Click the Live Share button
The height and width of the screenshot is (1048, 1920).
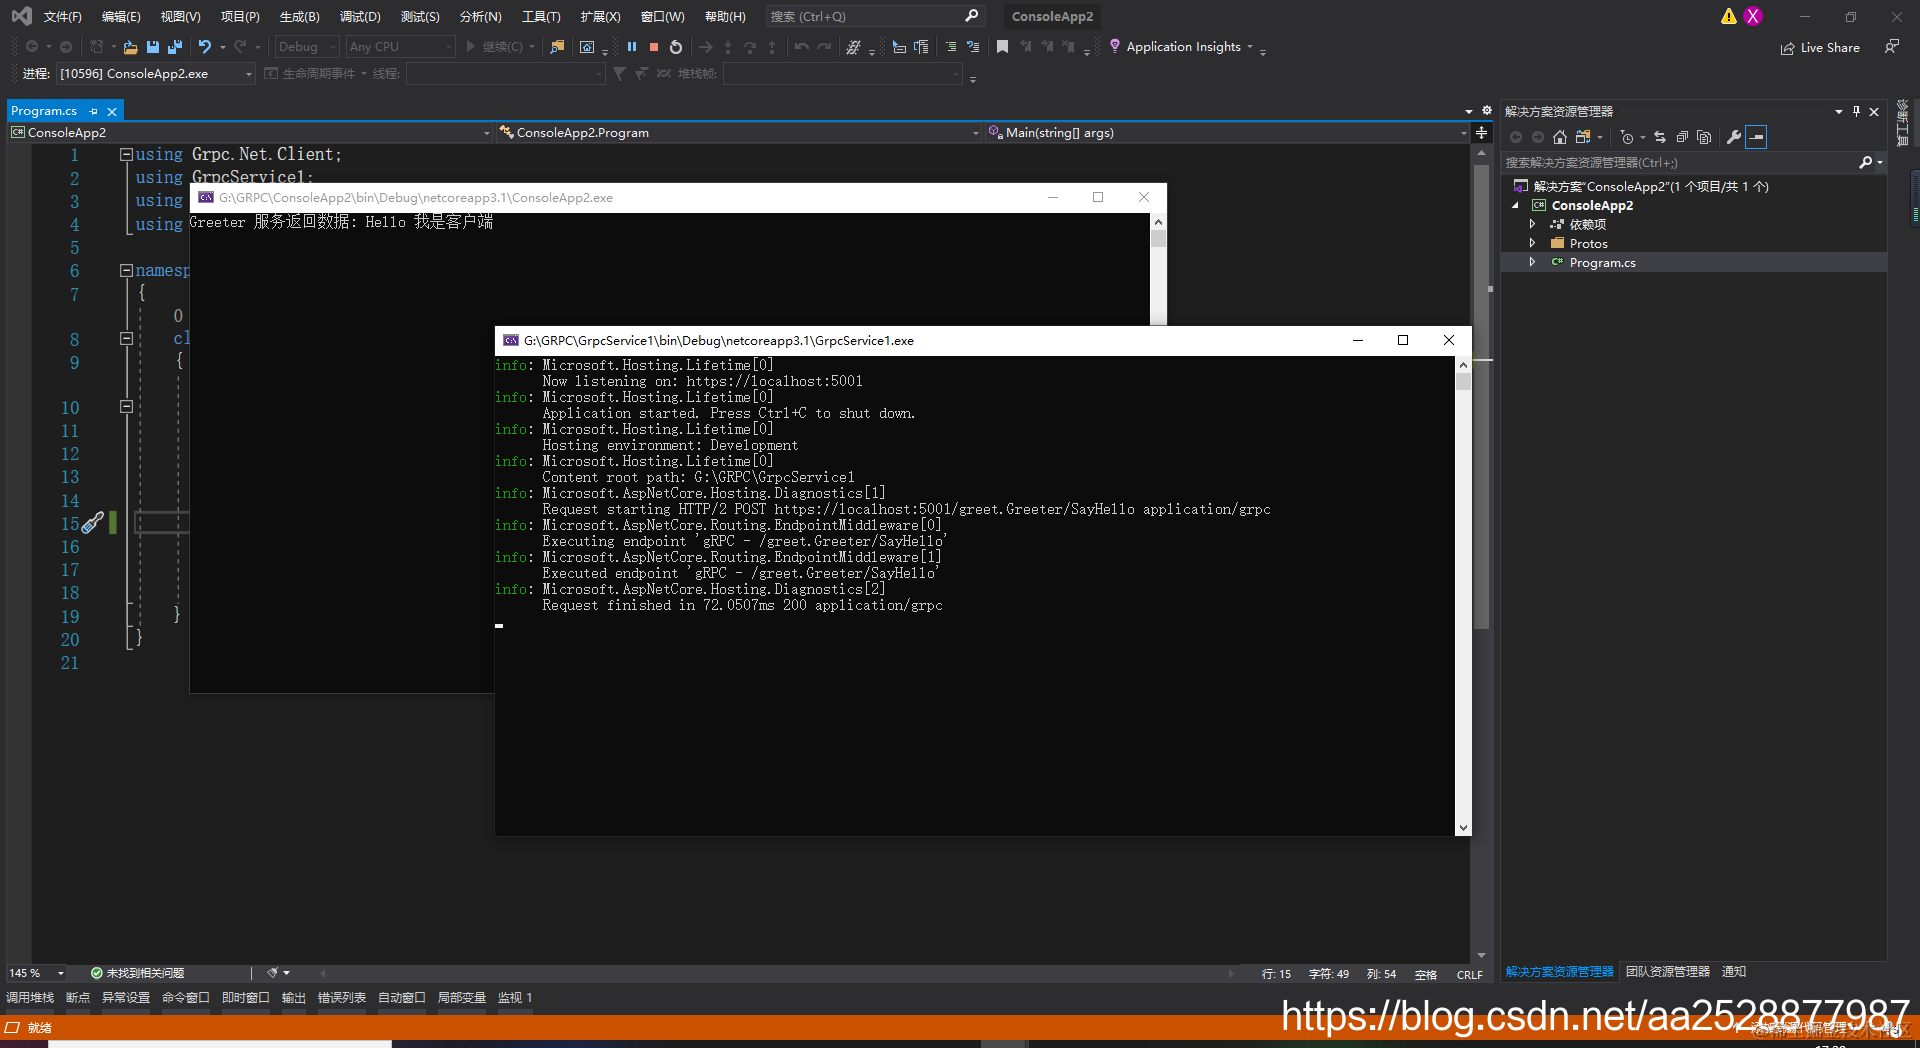pyautogui.click(x=1820, y=47)
